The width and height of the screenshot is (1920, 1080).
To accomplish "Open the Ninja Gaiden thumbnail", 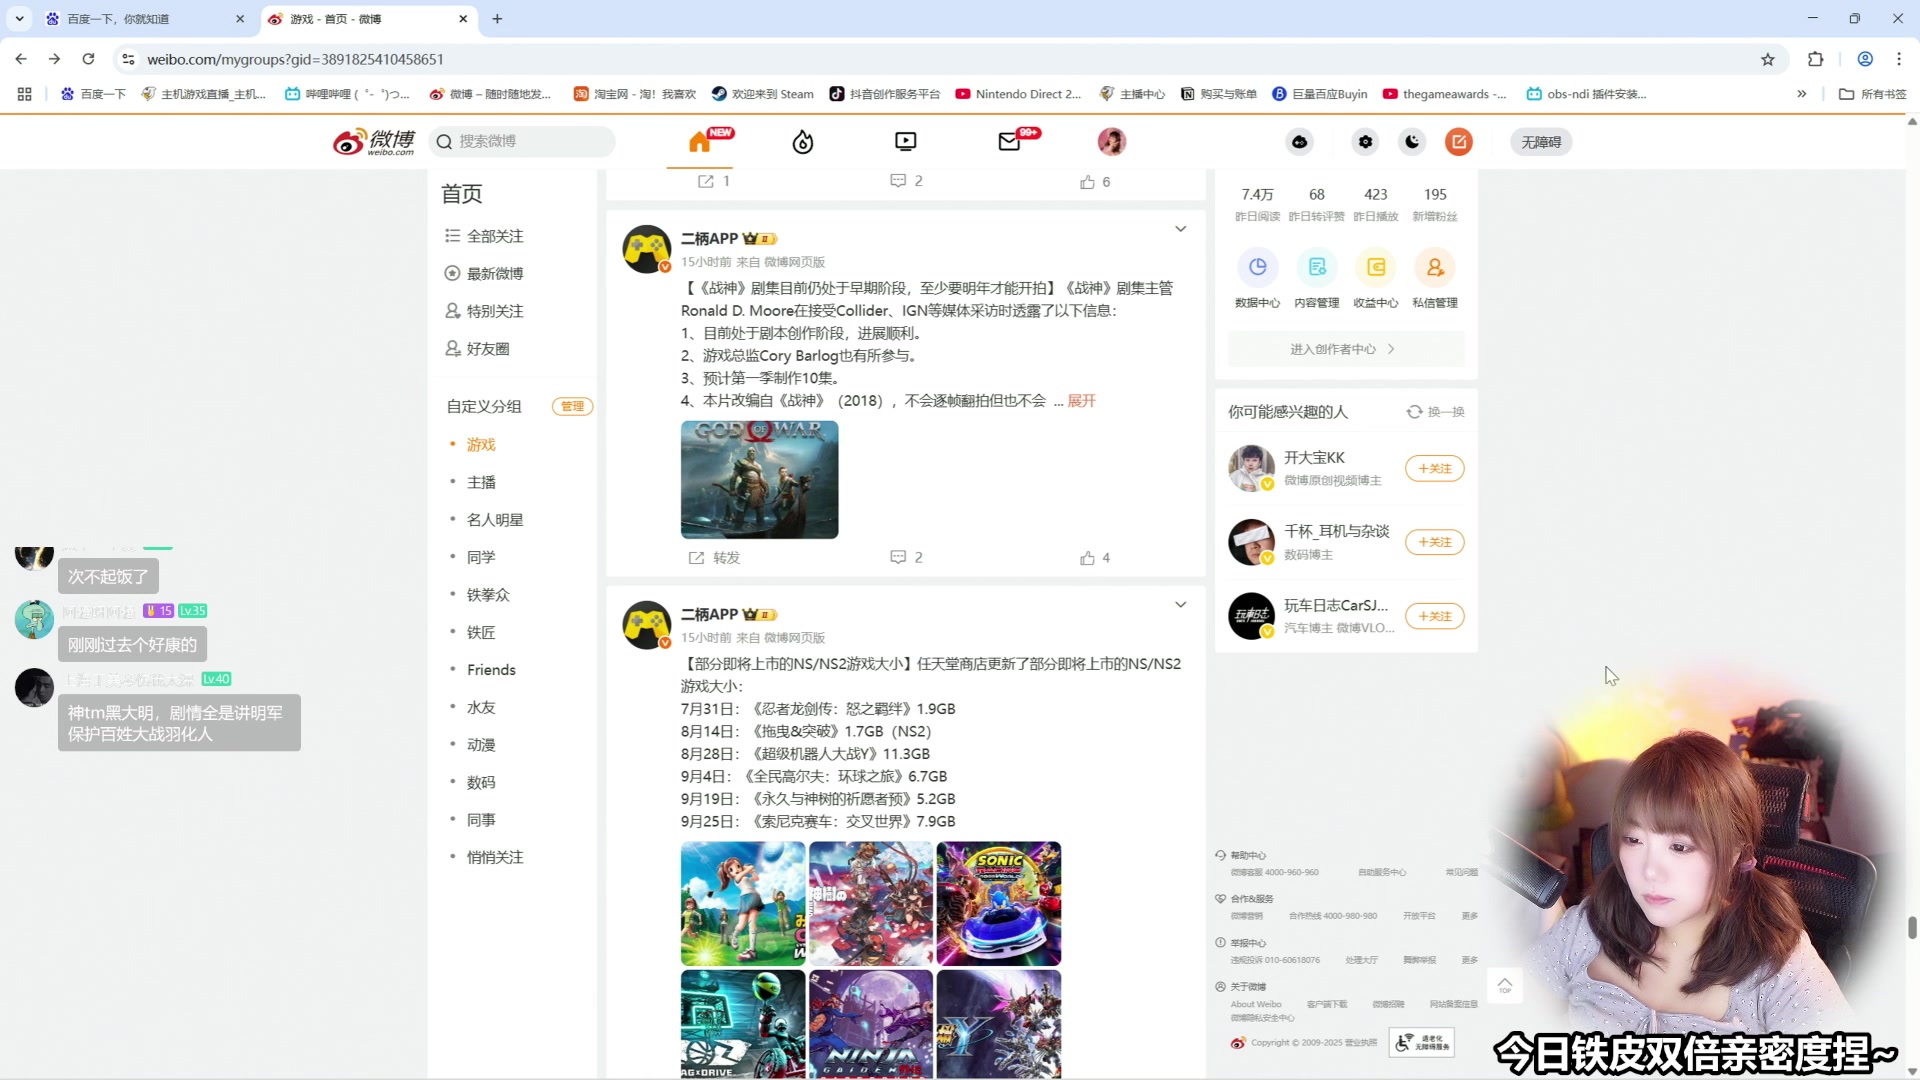I will (x=871, y=1024).
